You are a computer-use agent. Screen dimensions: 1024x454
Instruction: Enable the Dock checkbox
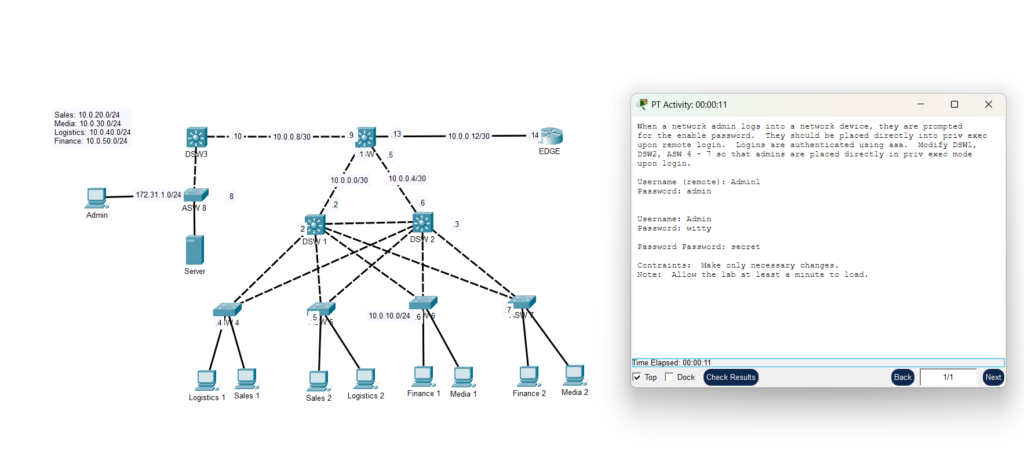coord(669,377)
